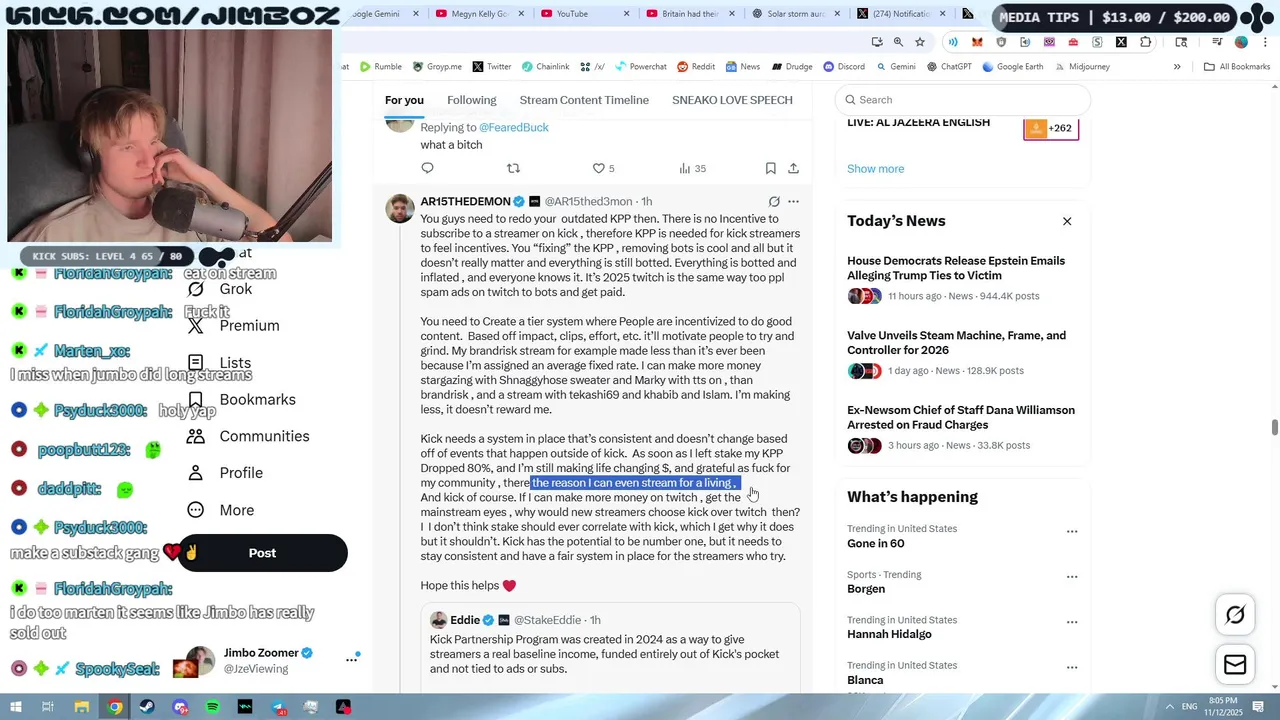Open the reply comment icon

tap(428, 168)
